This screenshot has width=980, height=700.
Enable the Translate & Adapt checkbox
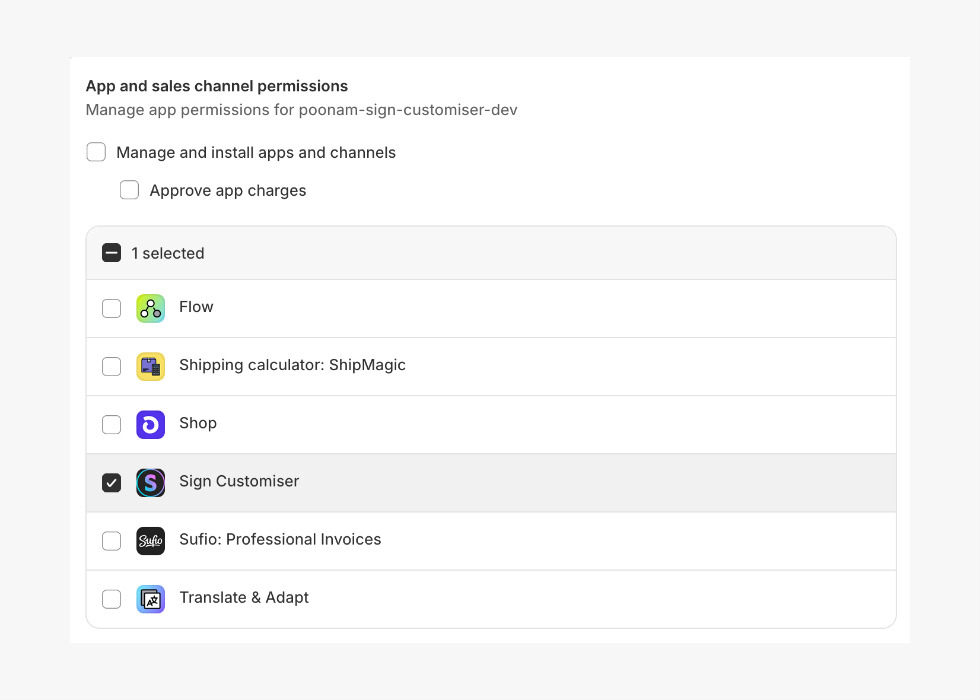(112, 598)
